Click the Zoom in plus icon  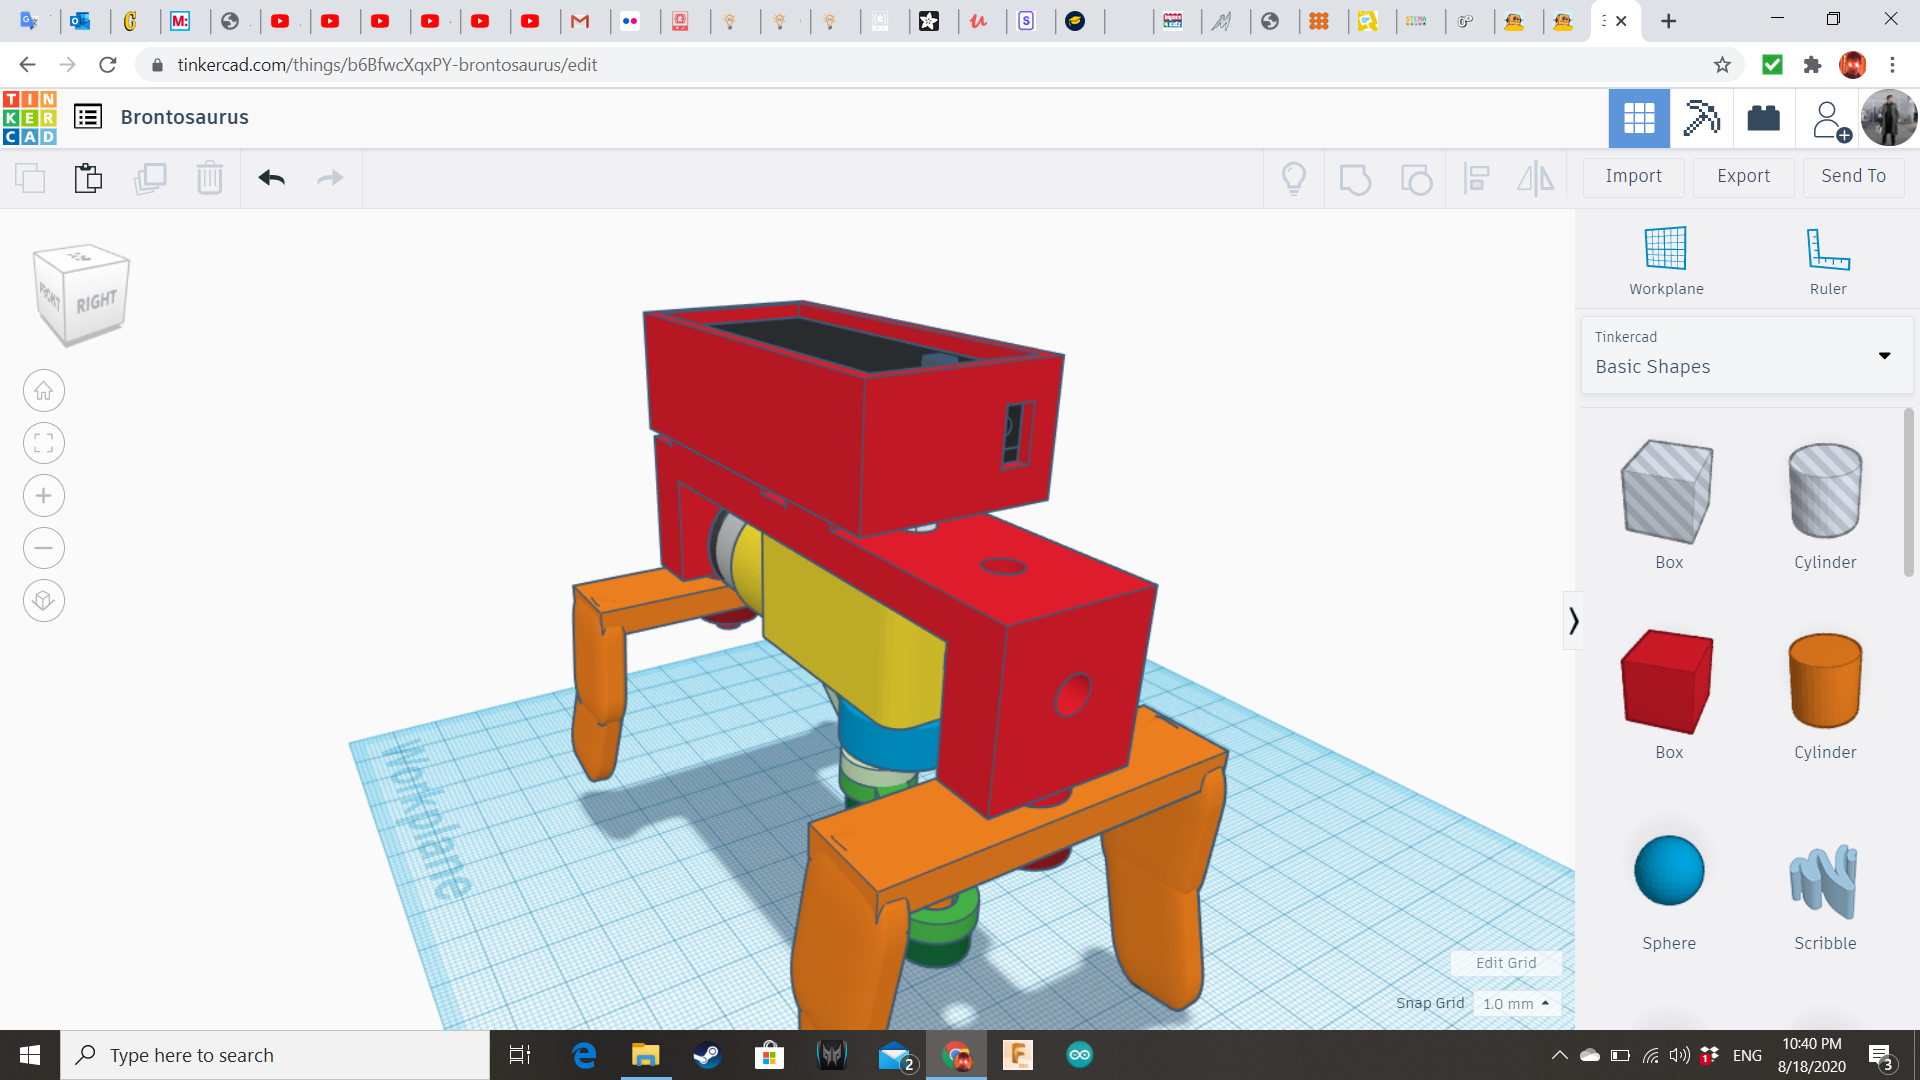point(43,496)
